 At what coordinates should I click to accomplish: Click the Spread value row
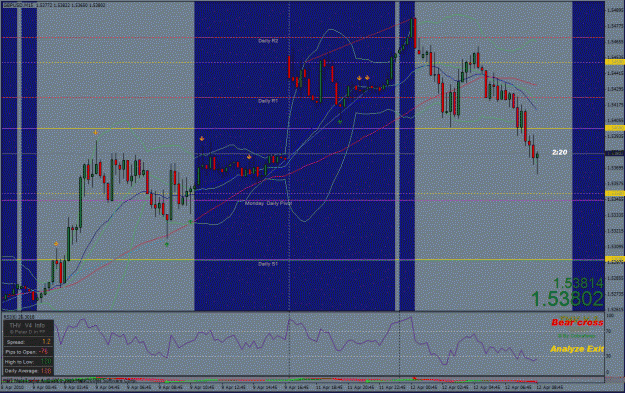(x=28, y=342)
